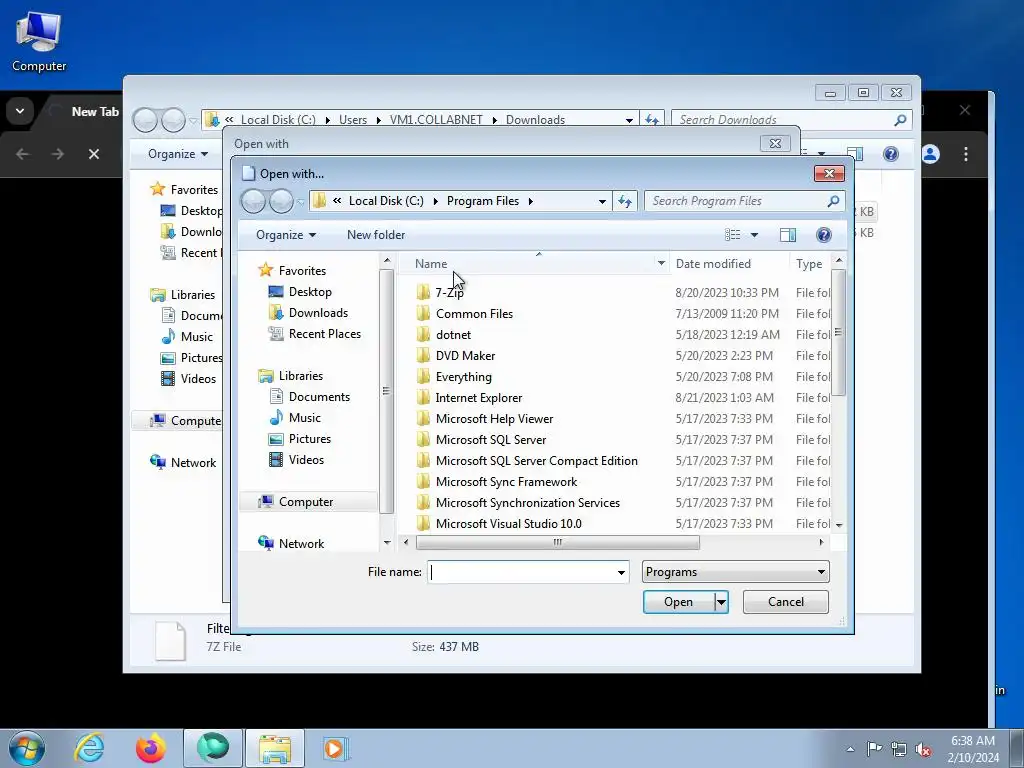Click the forward arrow in Open with dialog

(x=281, y=201)
